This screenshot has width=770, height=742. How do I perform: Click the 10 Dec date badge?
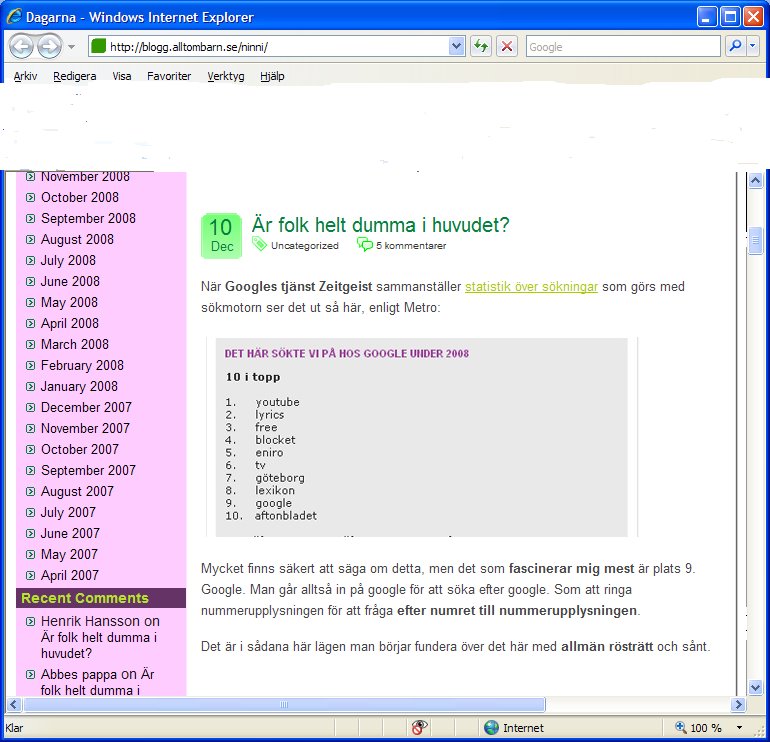pos(221,236)
